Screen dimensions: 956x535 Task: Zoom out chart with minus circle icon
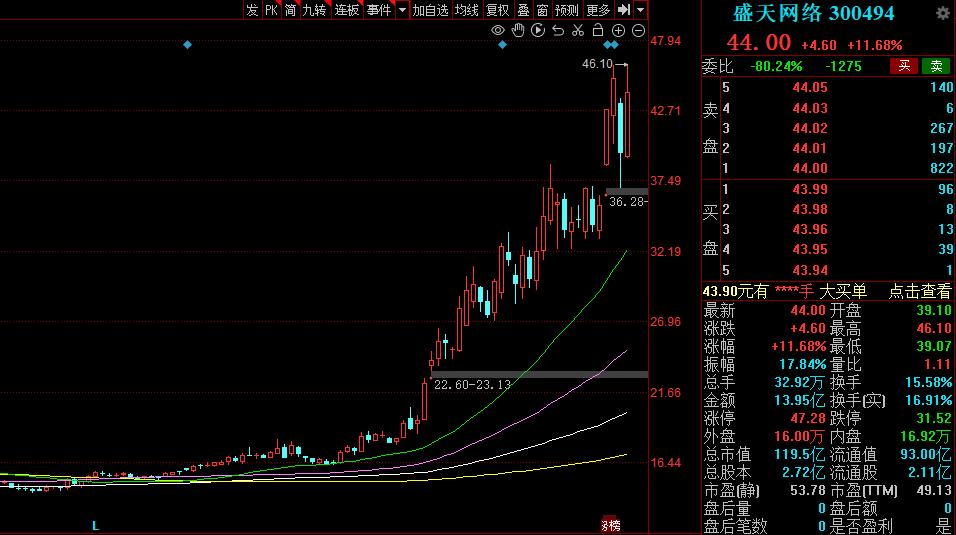point(638,31)
